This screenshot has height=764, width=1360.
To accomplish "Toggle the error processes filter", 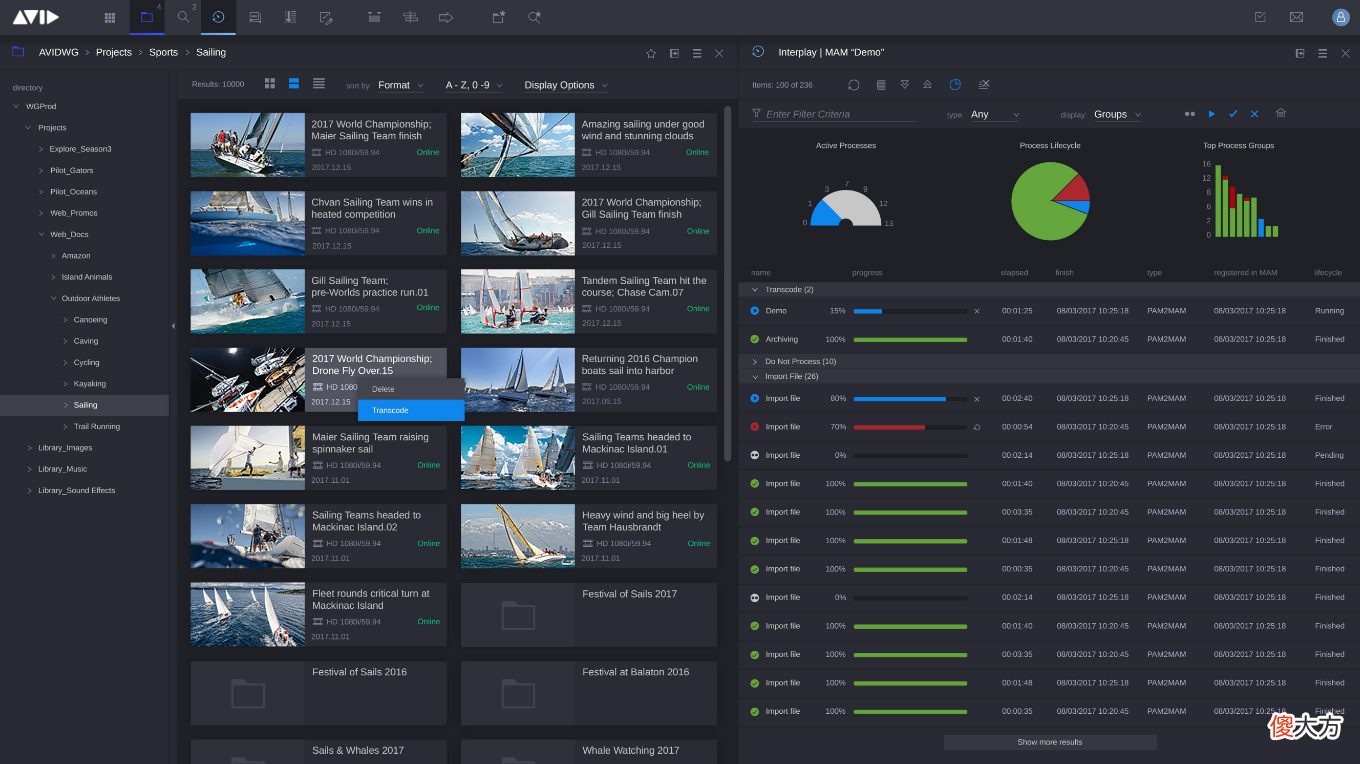I will tap(1254, 114).
